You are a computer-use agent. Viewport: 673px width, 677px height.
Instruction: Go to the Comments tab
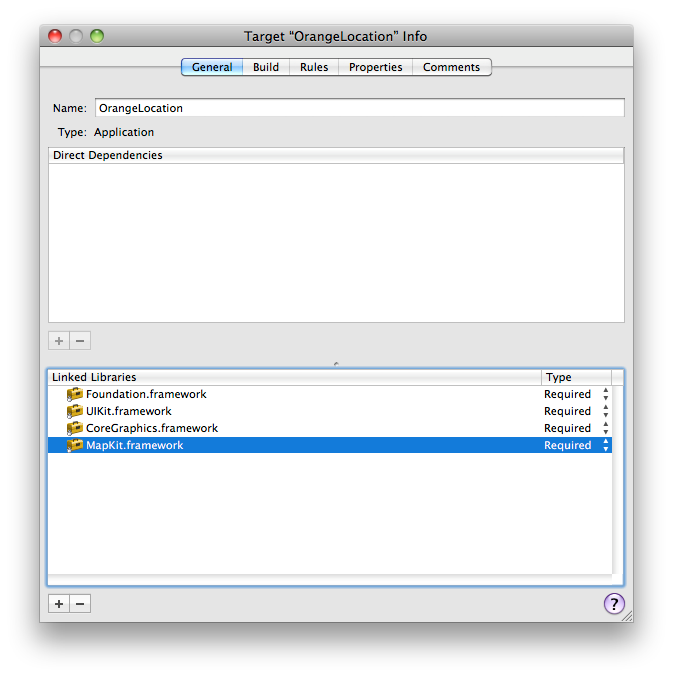point(451,67)
